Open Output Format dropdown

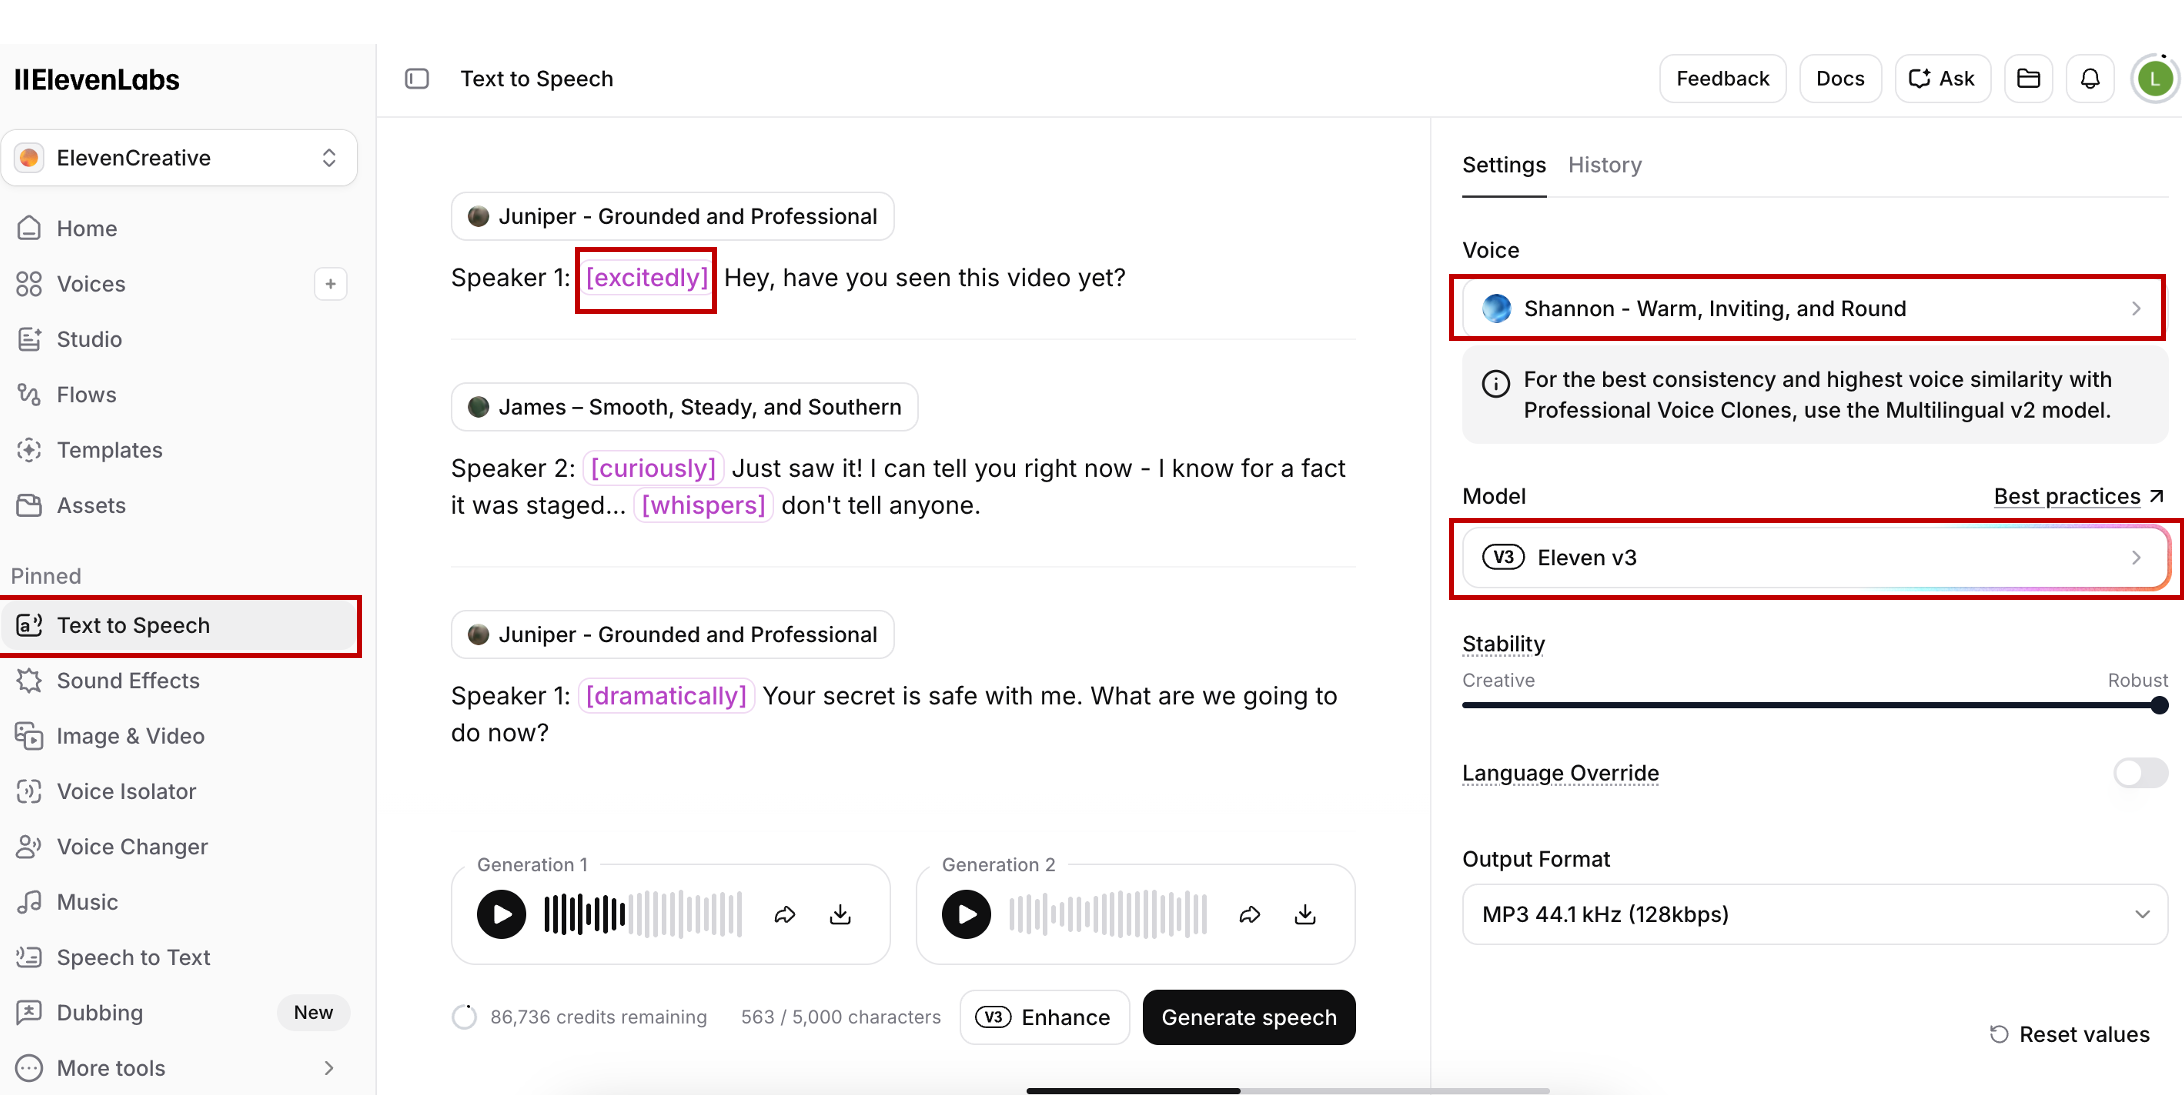coord(1814,915)
